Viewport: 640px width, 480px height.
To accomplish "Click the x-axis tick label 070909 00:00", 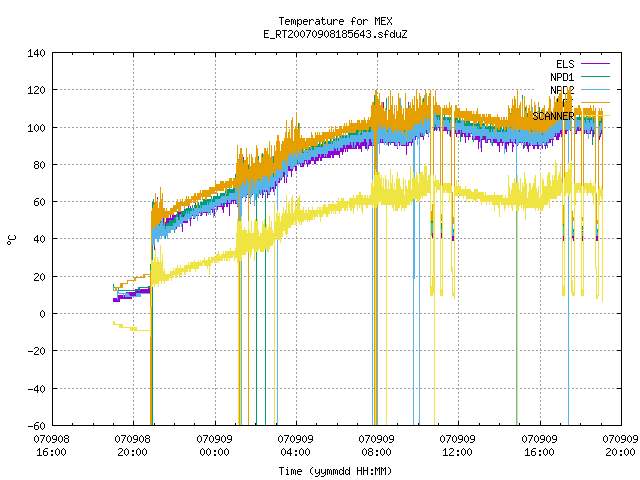I will pyautogui.click(x=214, y=445).
